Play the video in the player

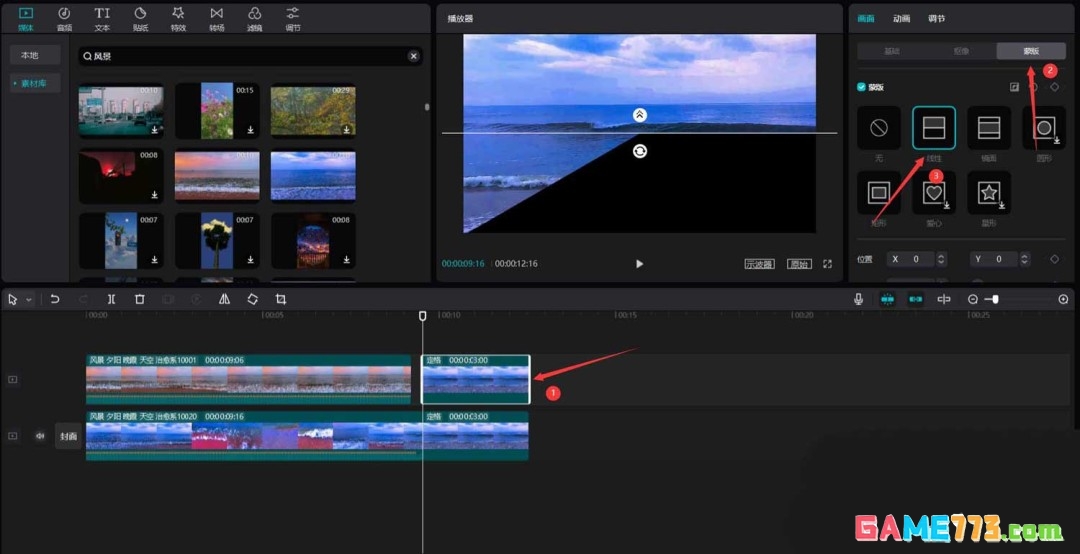pyautogui.click(x=640, y=264)
